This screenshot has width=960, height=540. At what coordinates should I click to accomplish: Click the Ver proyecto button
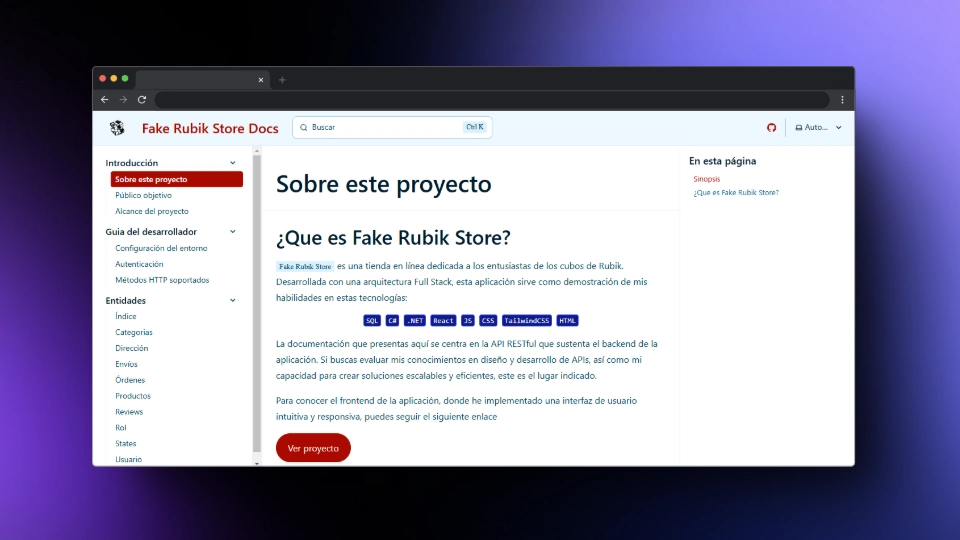point(313,448)
